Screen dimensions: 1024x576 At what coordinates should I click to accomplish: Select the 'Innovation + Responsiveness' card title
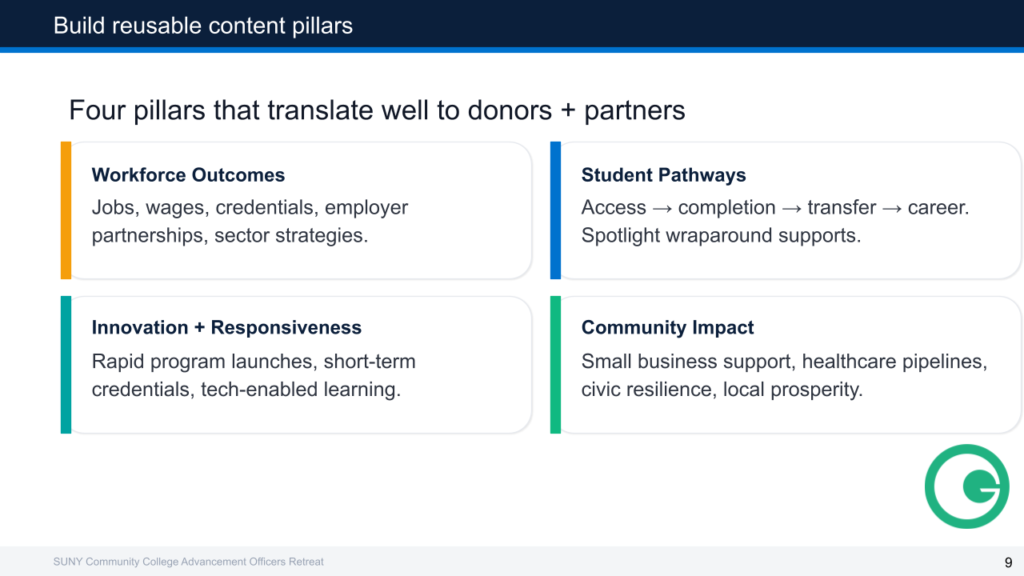(x=226, y=328)
